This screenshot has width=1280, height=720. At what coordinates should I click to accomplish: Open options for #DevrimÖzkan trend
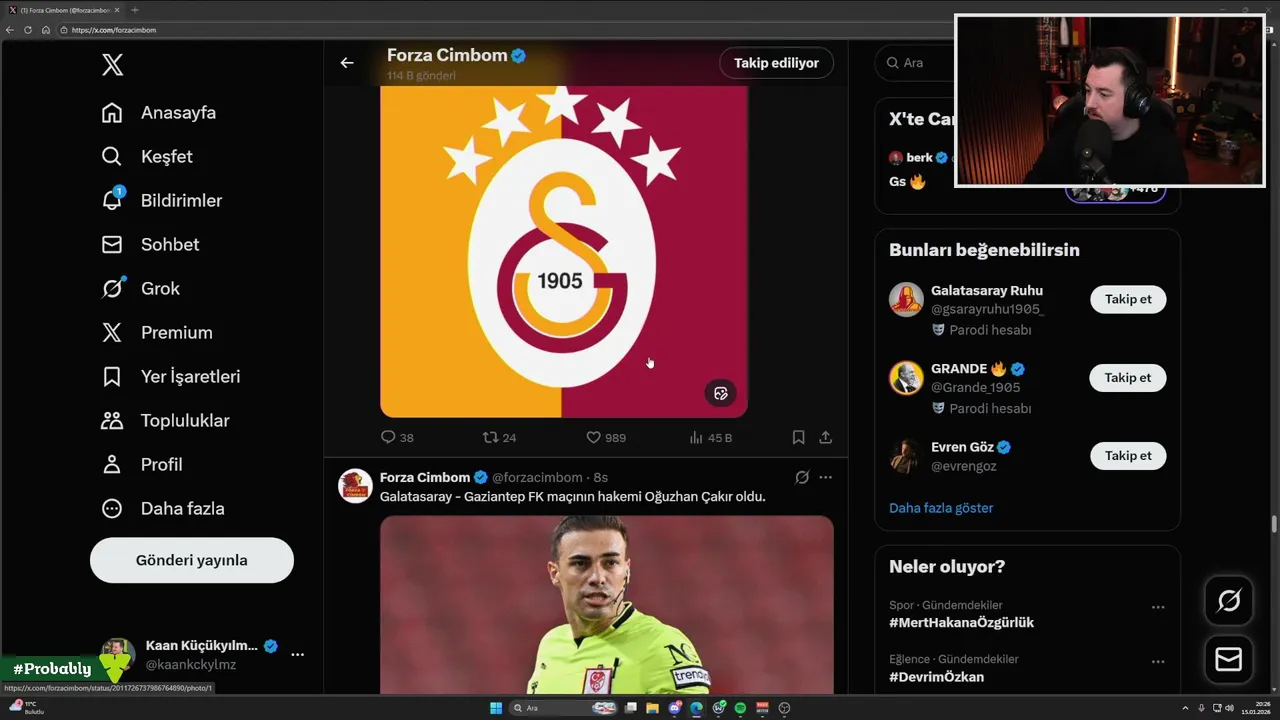click(x=1158, y=661)
